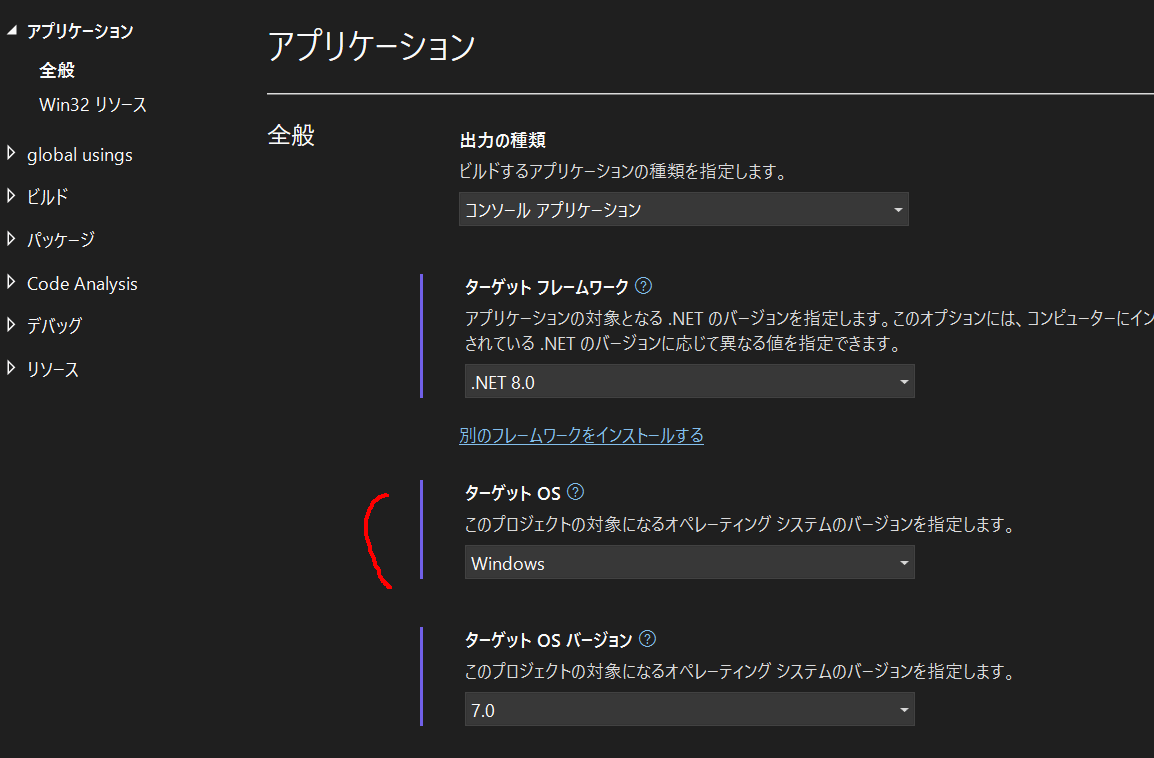Open the 7.0 OS version dropdown
Screen dimensions: 1154x758
[x=690, y=709]
